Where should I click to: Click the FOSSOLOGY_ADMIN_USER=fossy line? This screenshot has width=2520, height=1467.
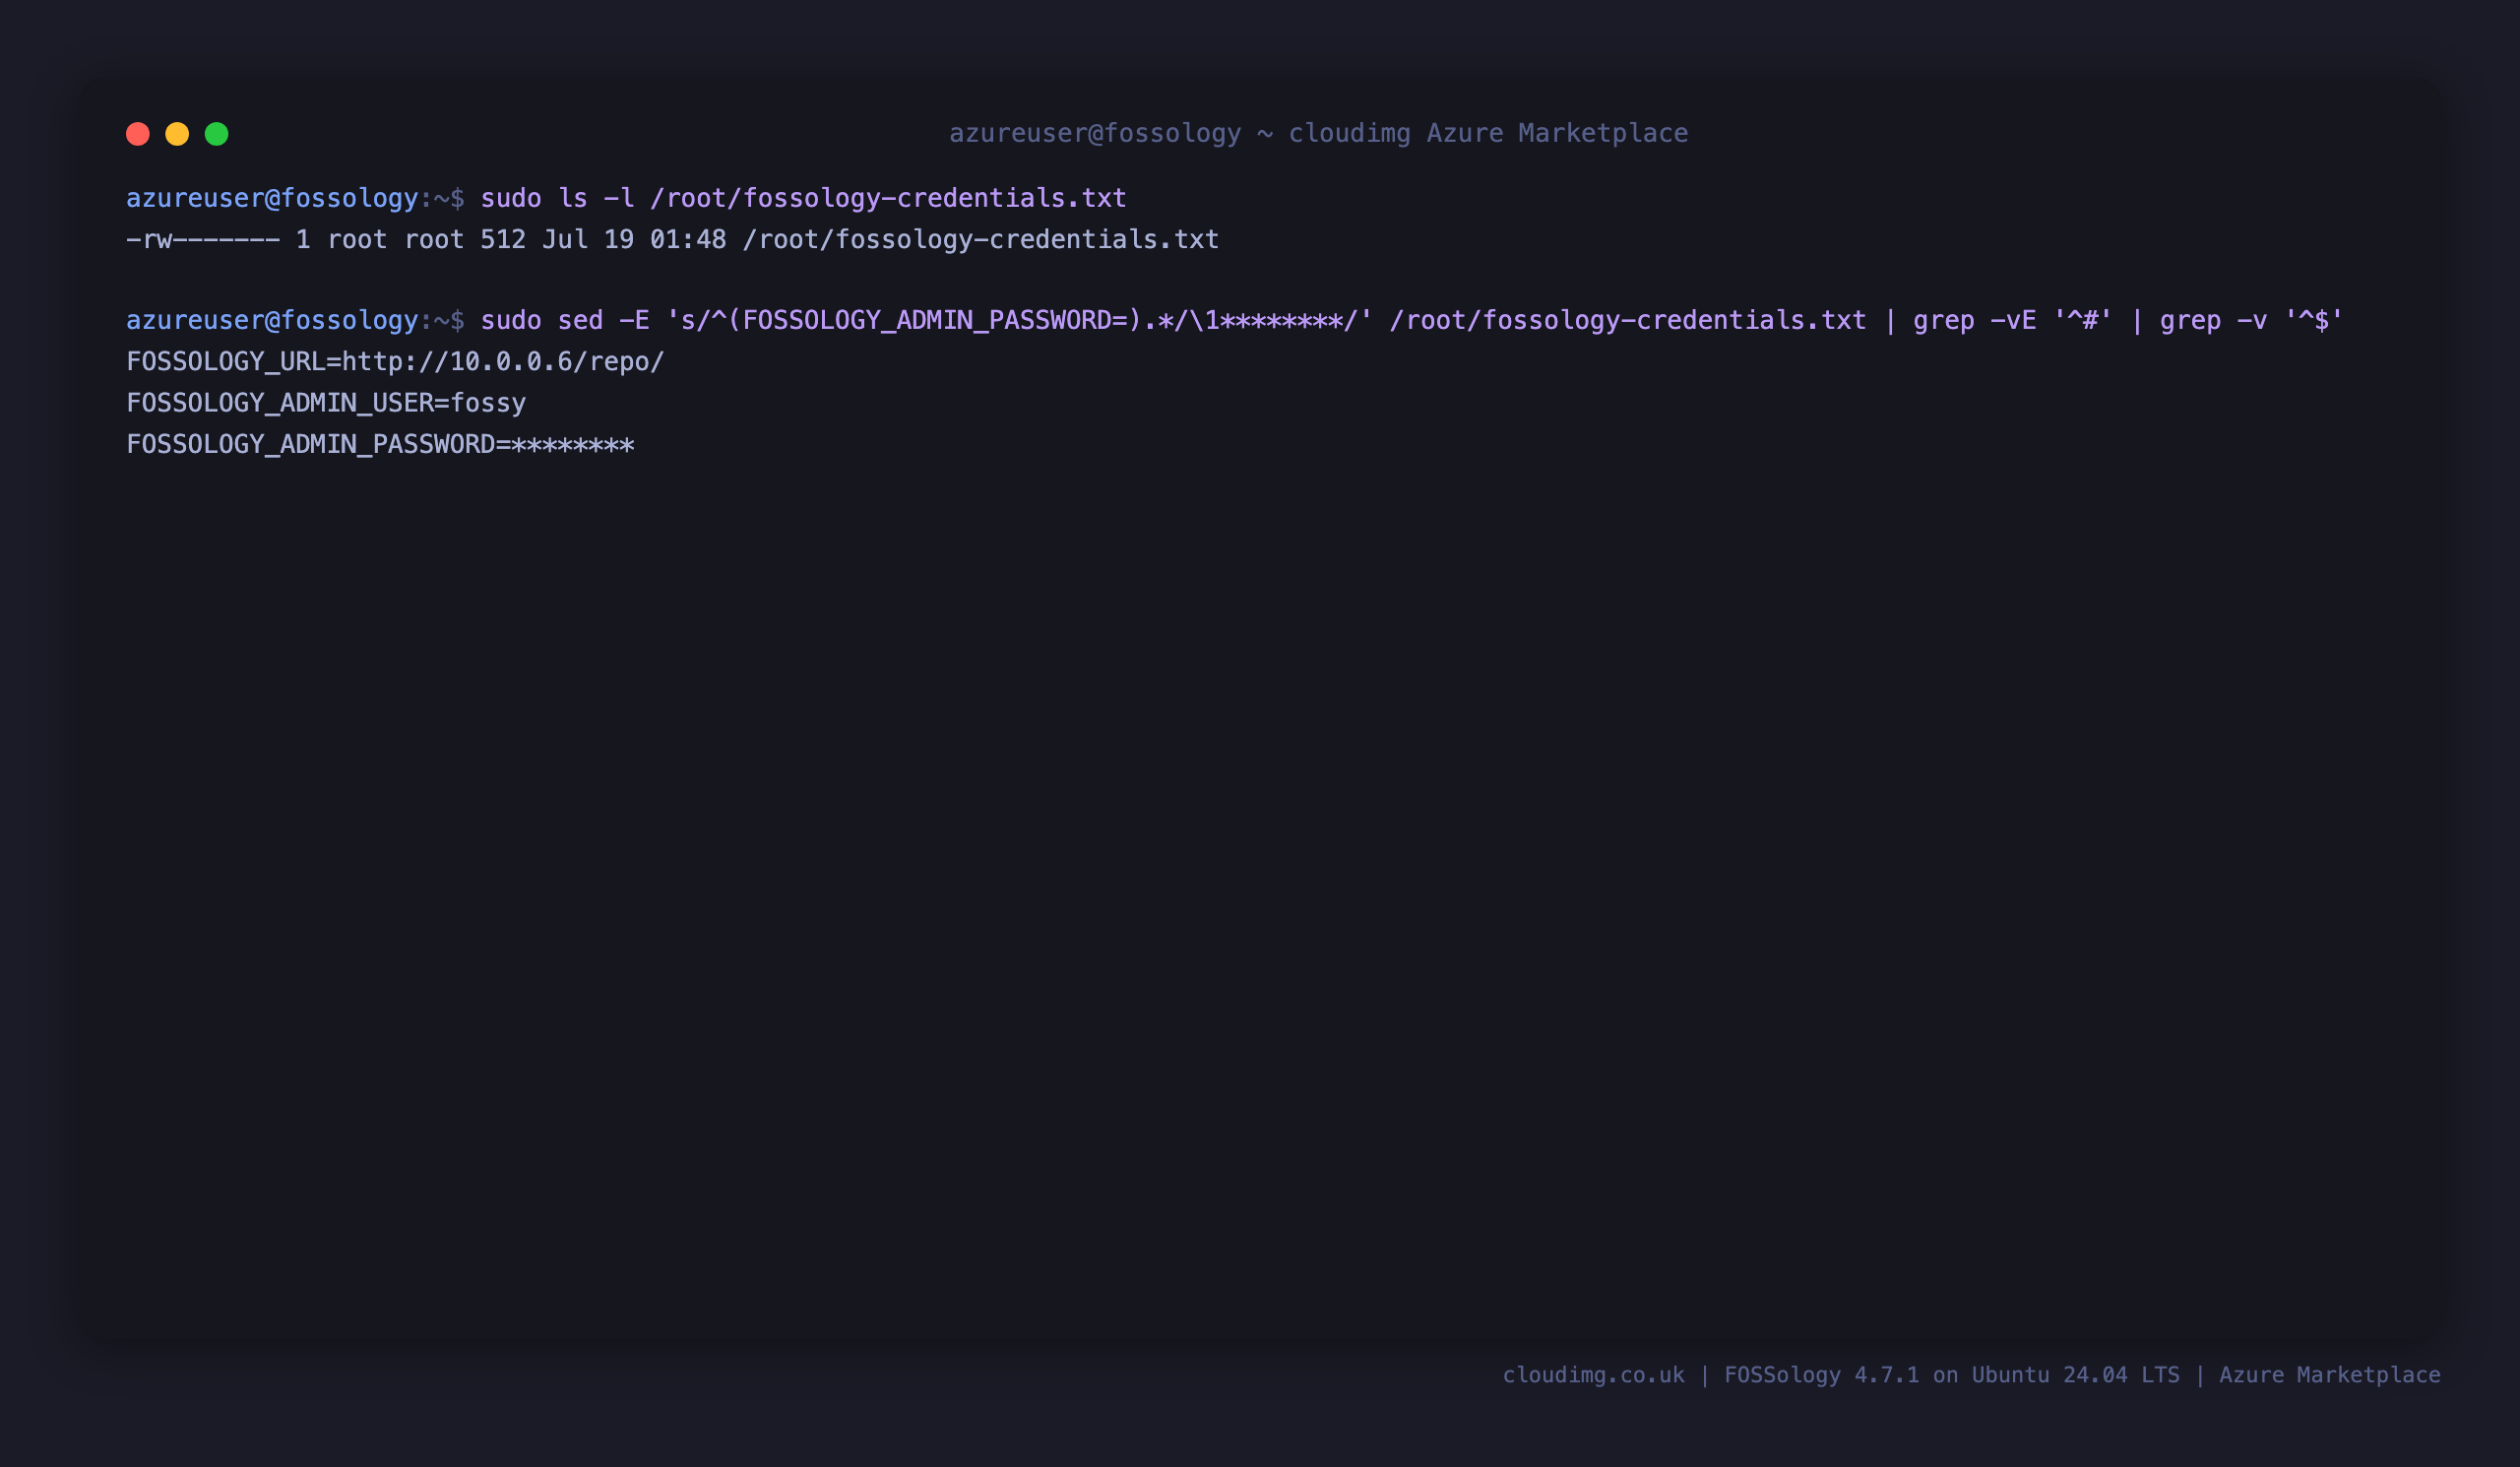[x=326, y=403]
